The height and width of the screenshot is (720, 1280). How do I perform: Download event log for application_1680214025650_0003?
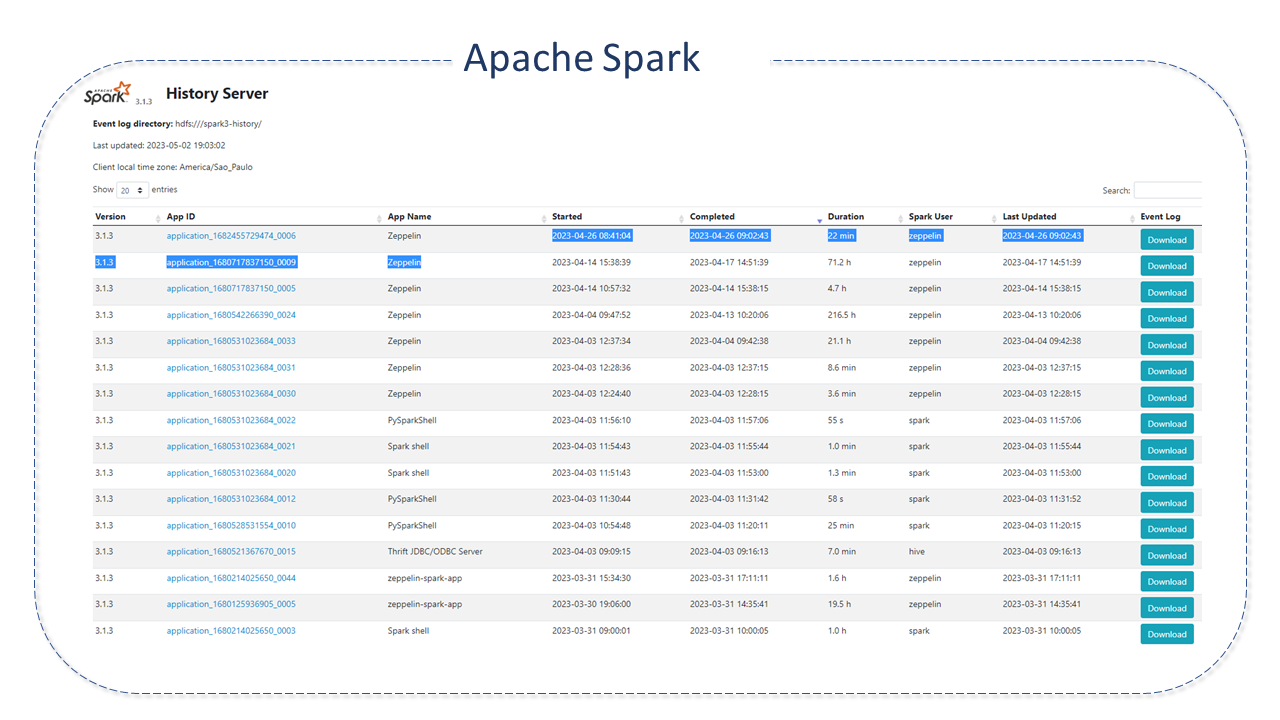[1167, 634]
